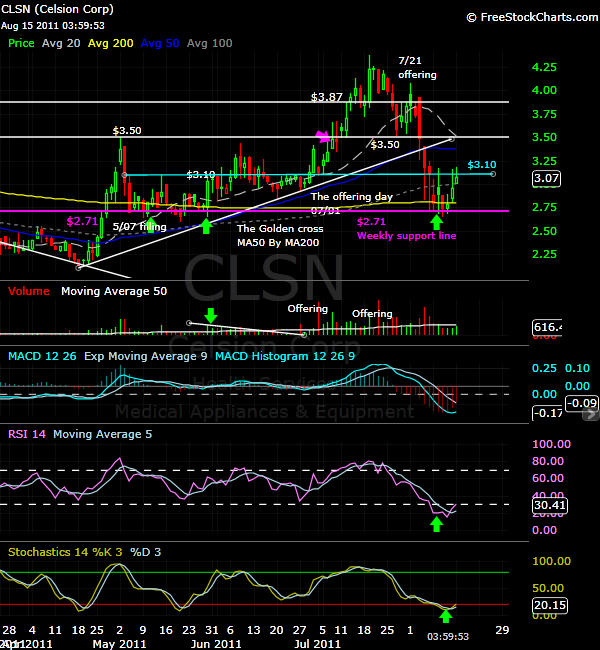Click the 3.07 current price box
Screen dimensions: 600x650
click(x=547, y=178)
